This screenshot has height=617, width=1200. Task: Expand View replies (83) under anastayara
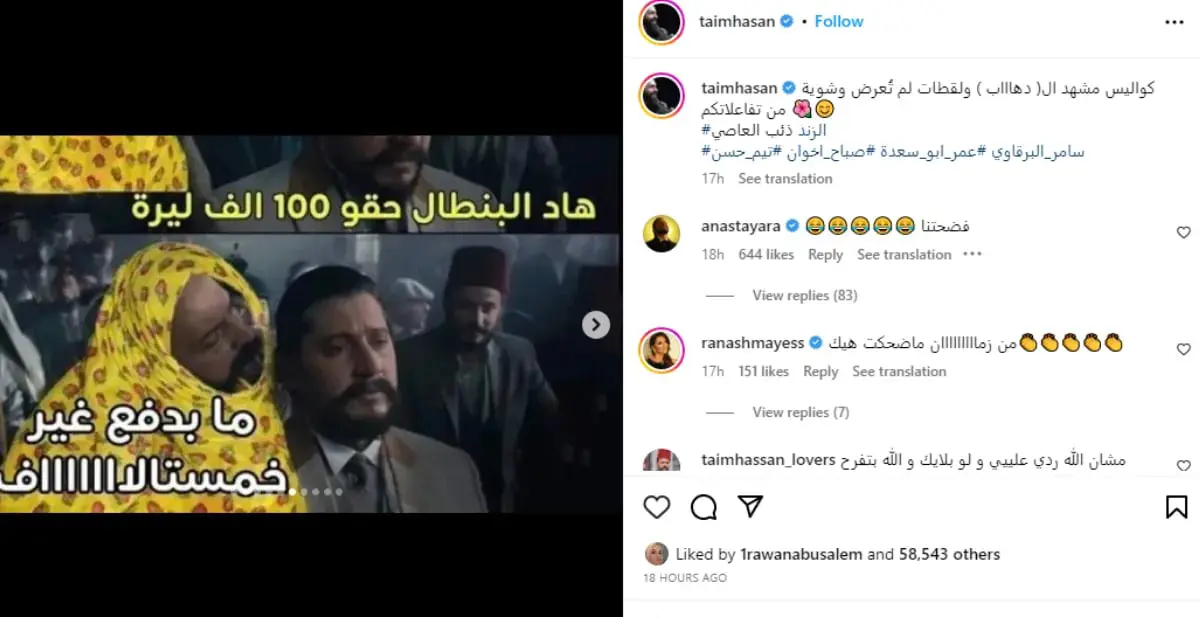(x=805, y=295)
